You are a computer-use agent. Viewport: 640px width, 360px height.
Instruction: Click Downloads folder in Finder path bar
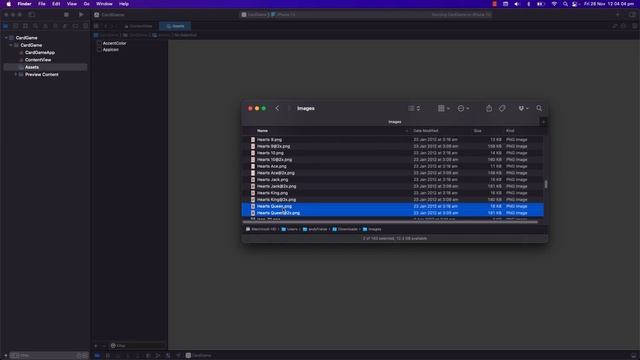click(x=345, y=229)
